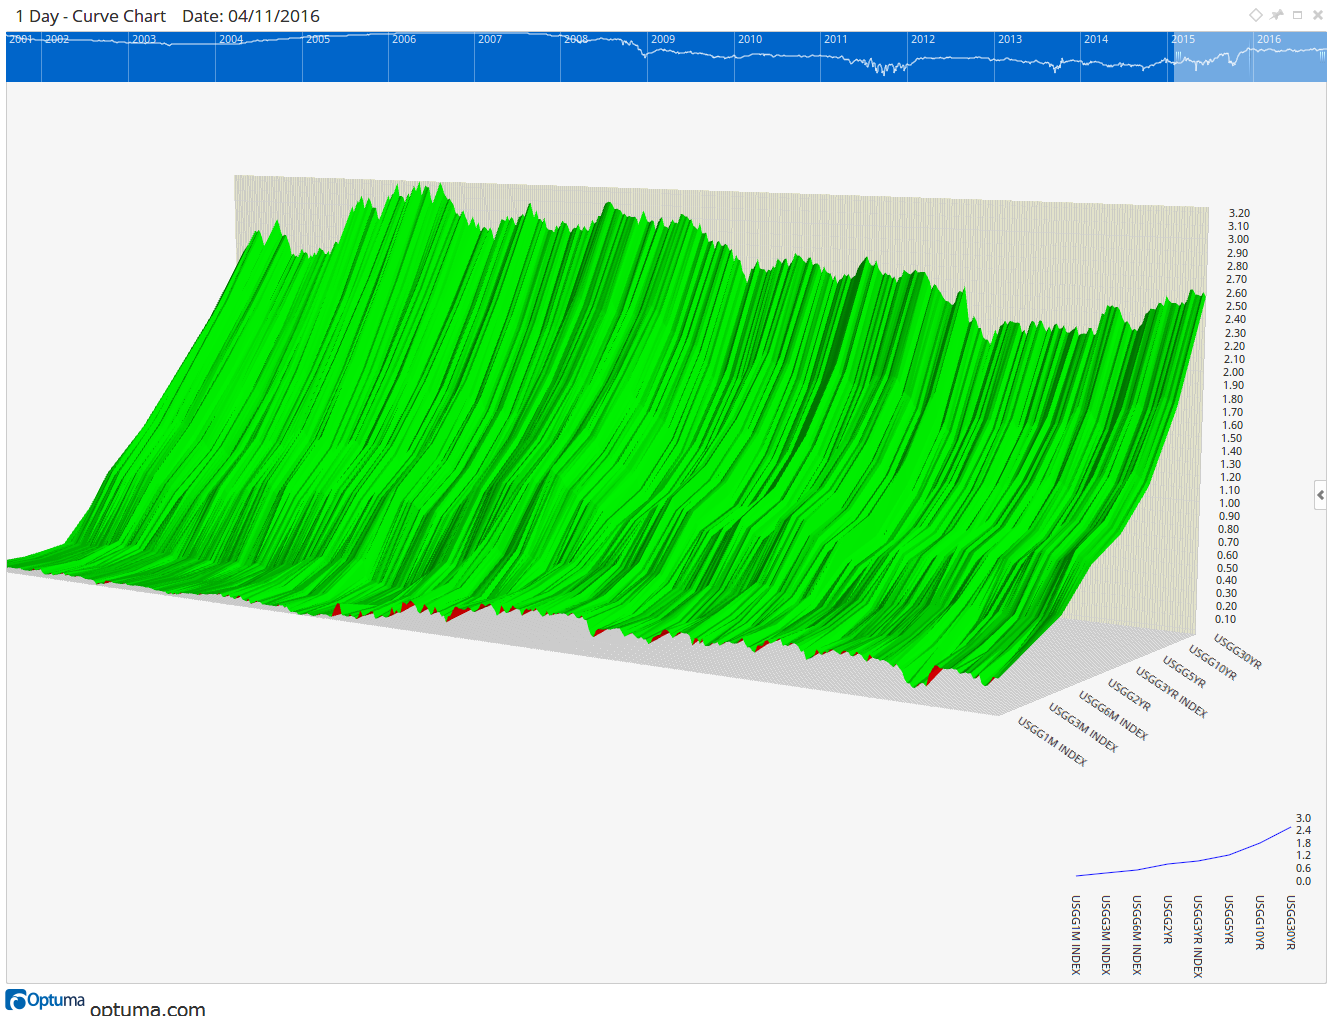
Task: Click USGG10YR label under mini chart
Action: [x=1260, y=922]
